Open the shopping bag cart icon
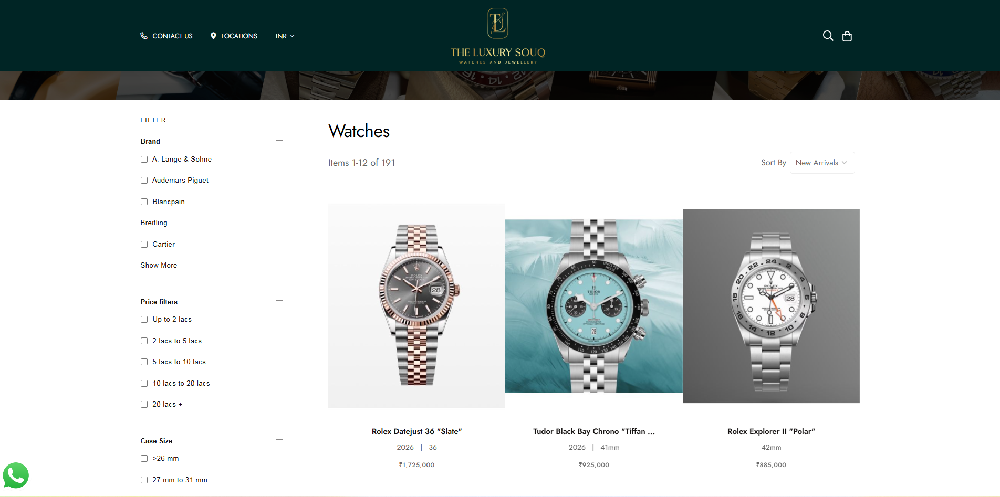The image size is (1000, 497). tap(847, 36)
